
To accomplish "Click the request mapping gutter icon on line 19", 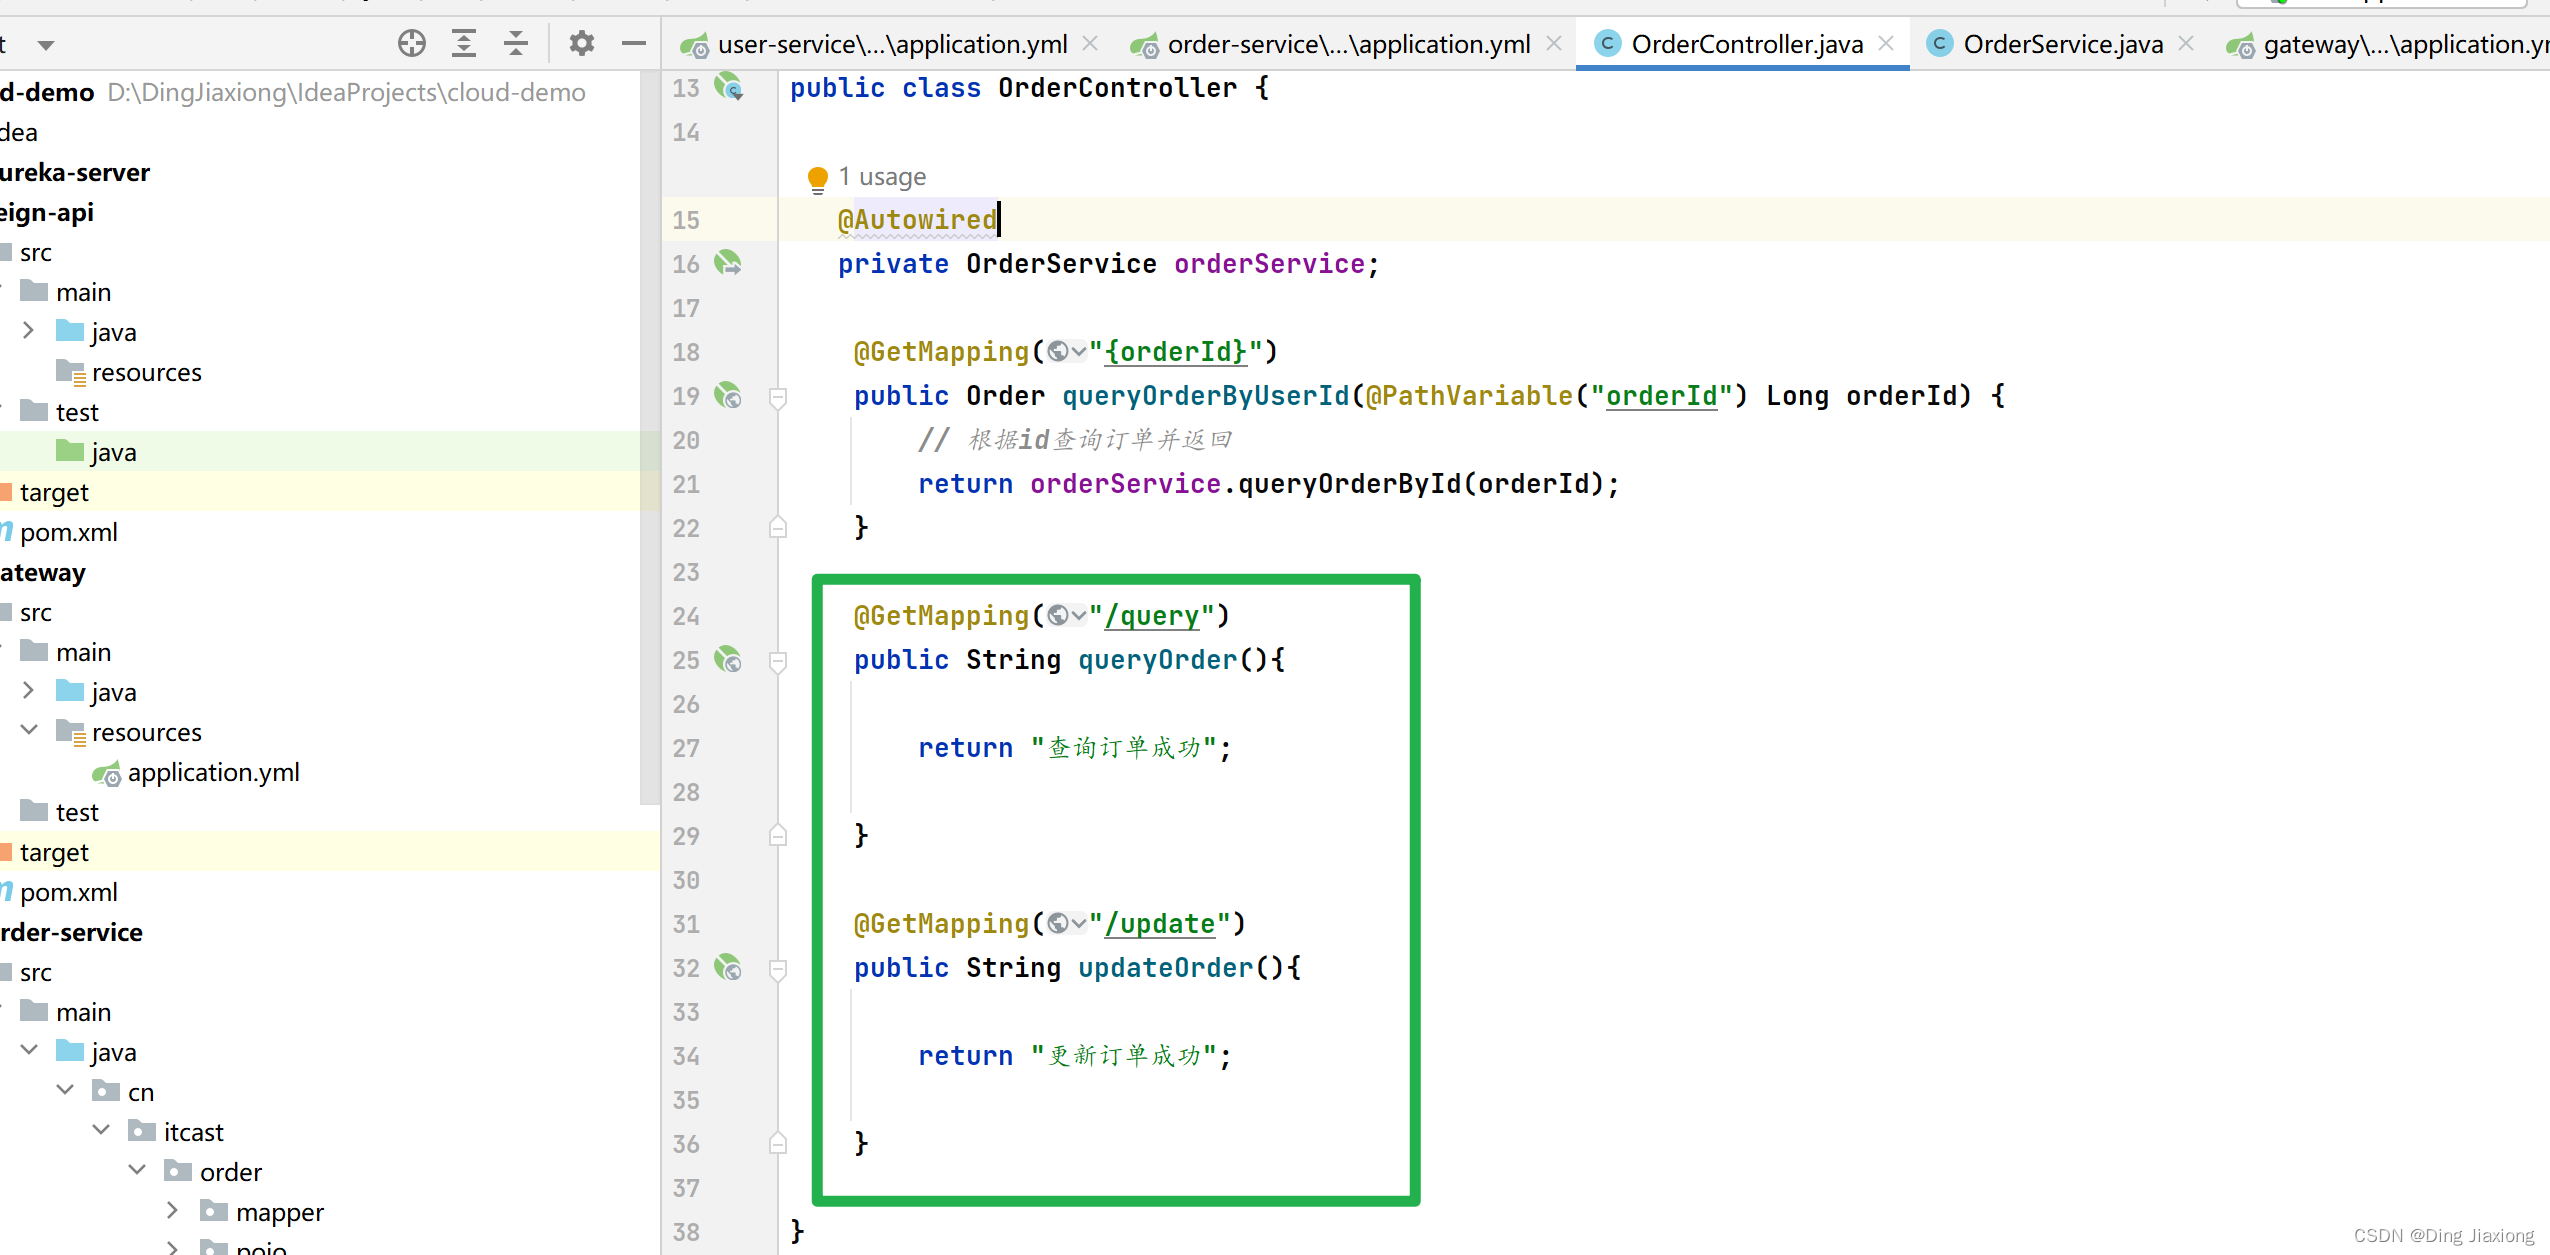I will (x=728, y=395).
